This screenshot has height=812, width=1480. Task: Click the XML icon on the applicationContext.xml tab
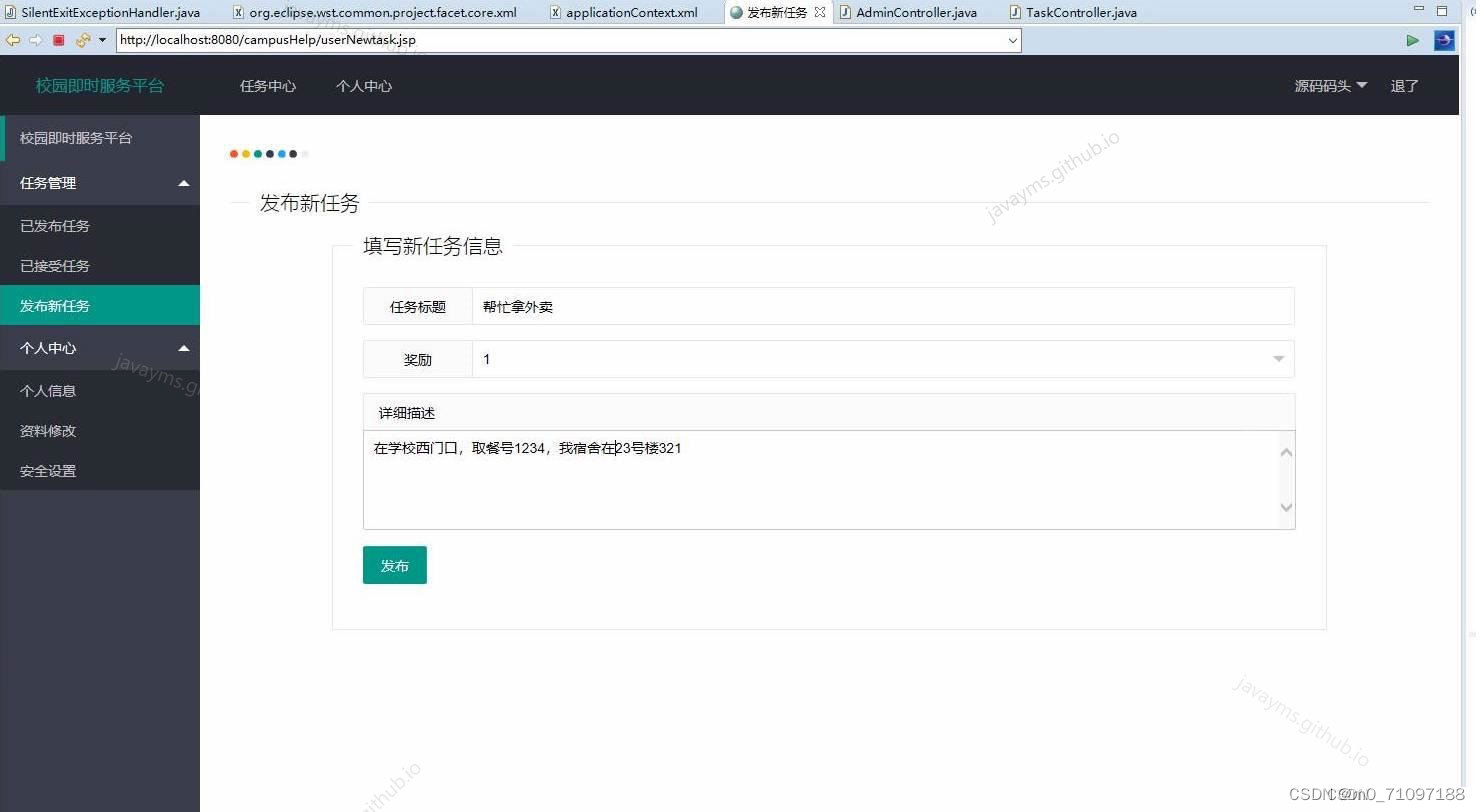tap(556, 12)
